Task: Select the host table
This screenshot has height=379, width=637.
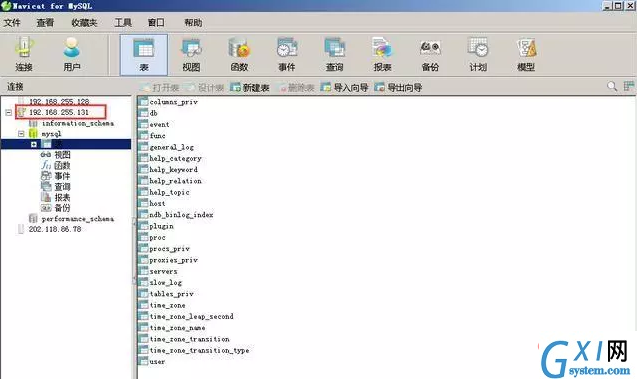Action: (157, 203)
